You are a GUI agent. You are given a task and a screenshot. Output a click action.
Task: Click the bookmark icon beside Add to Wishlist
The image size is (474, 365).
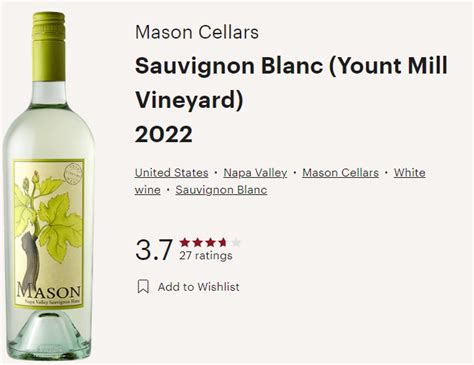pyautogui.click(x=143, y=286)
